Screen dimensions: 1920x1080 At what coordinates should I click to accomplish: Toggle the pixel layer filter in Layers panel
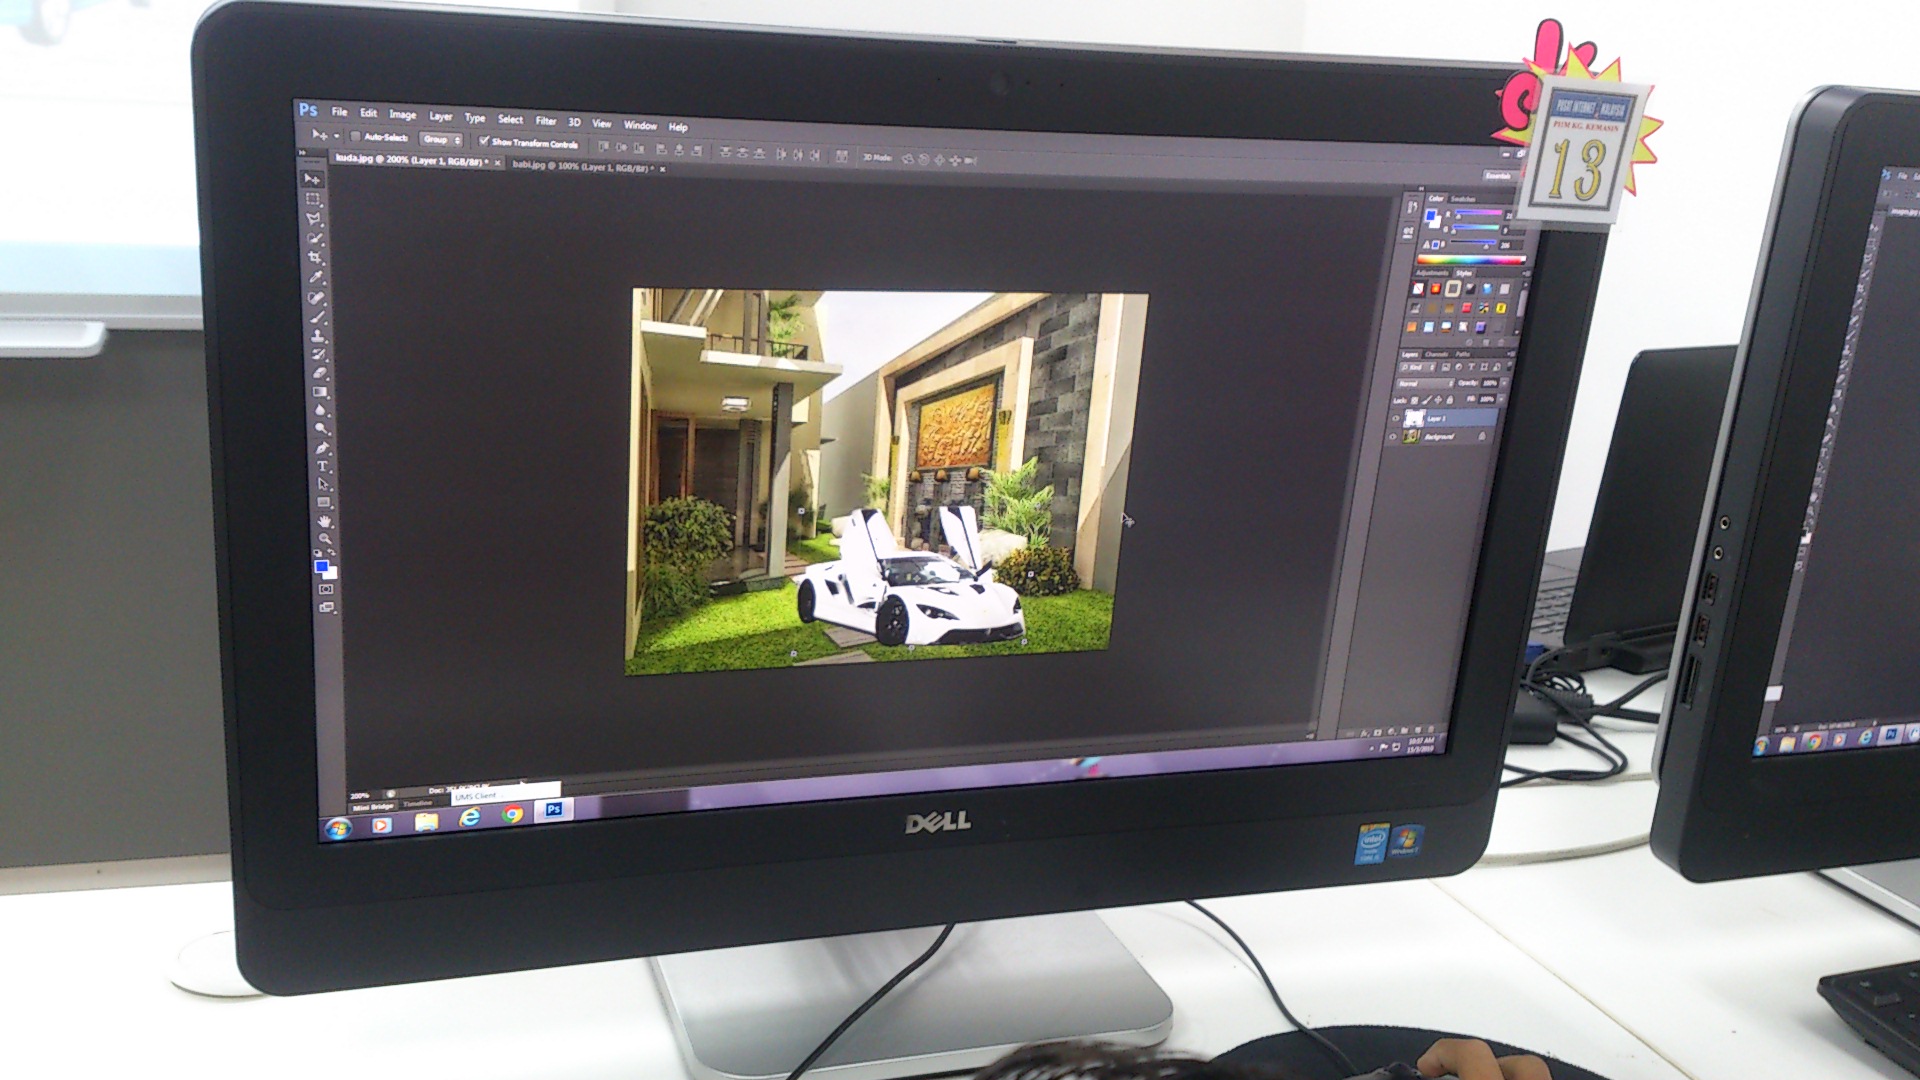(x=1446, y=367)
